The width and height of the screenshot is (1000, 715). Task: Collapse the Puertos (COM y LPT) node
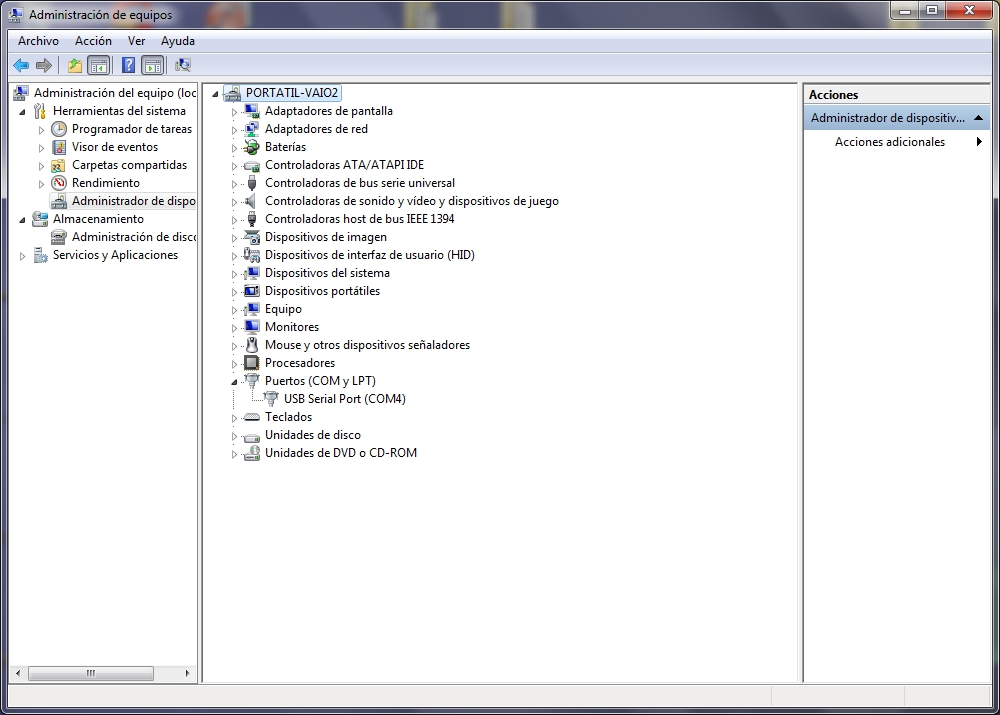[234, 381]
